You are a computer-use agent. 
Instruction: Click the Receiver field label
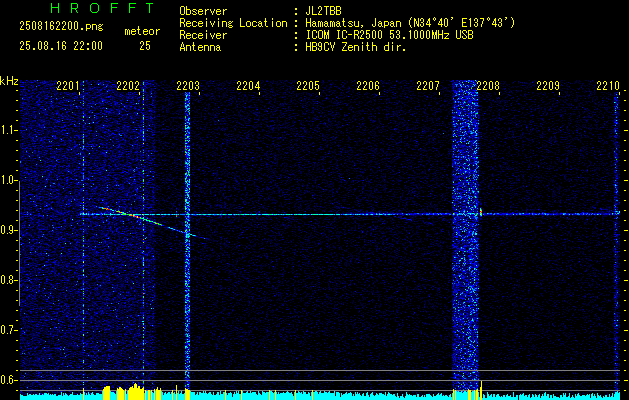pyautogui.click(x=203, y=35)
